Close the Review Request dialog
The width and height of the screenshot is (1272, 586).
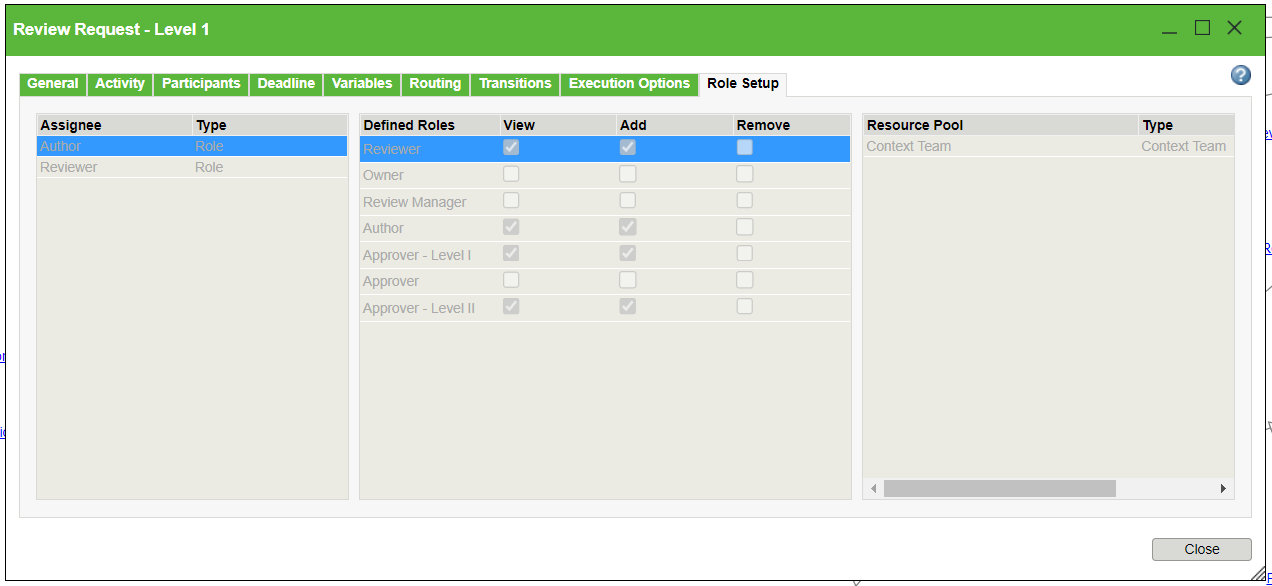(1201, 549)
